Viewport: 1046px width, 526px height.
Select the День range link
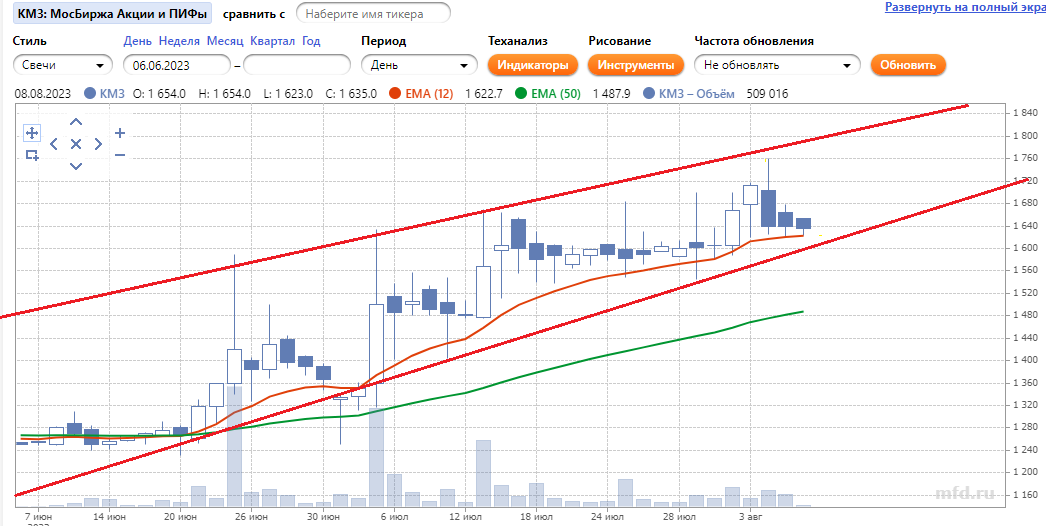pos(137,41)
